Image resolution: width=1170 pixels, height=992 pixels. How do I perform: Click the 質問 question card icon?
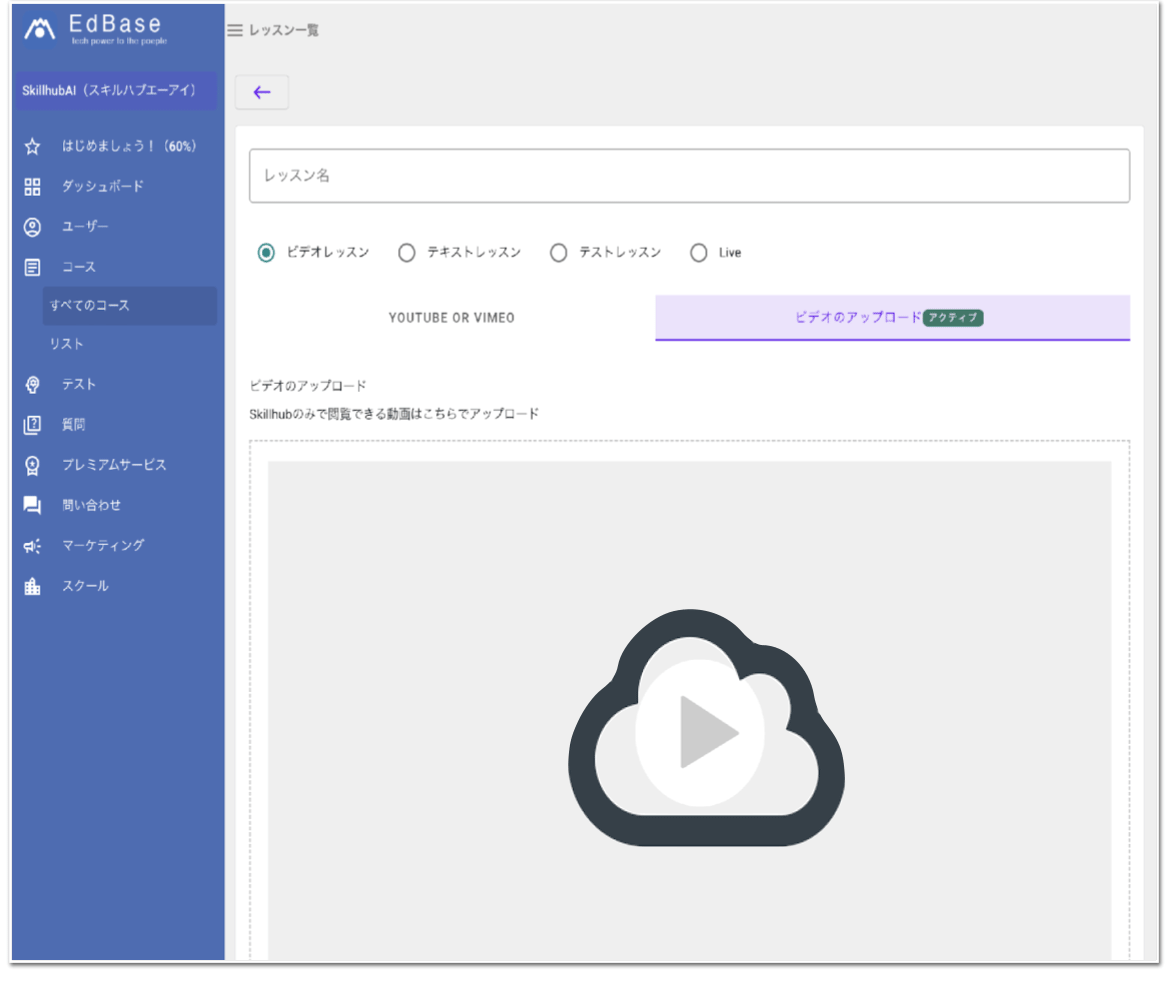click(x=32, y=425)
